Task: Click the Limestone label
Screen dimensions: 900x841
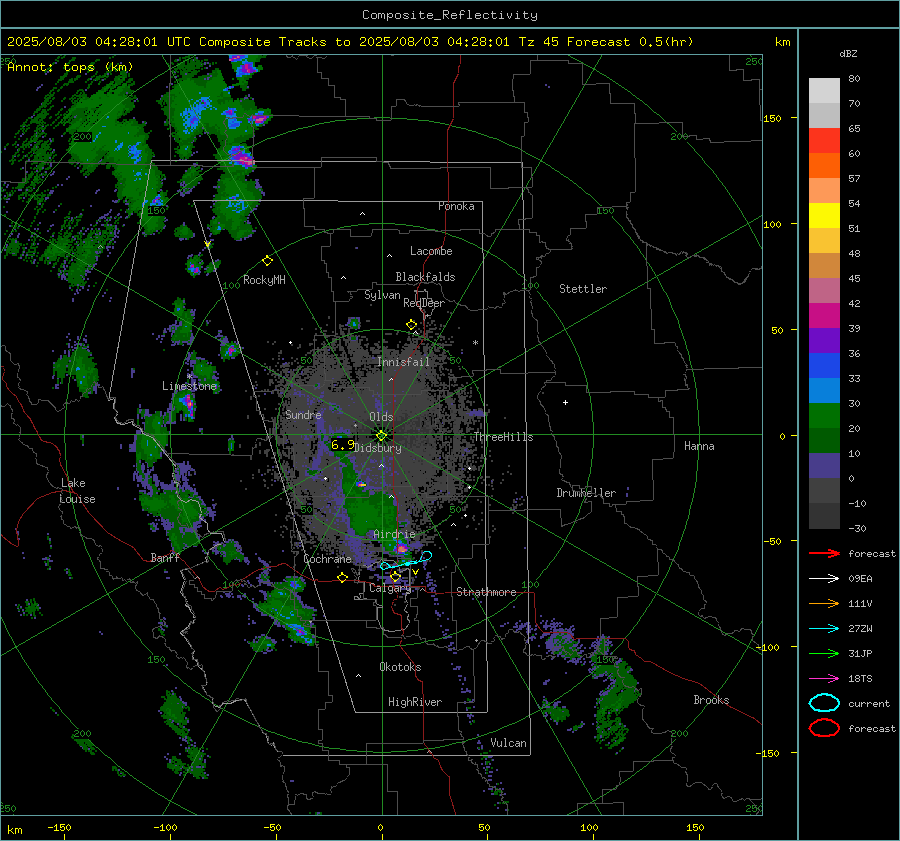Action: (189, 386)
